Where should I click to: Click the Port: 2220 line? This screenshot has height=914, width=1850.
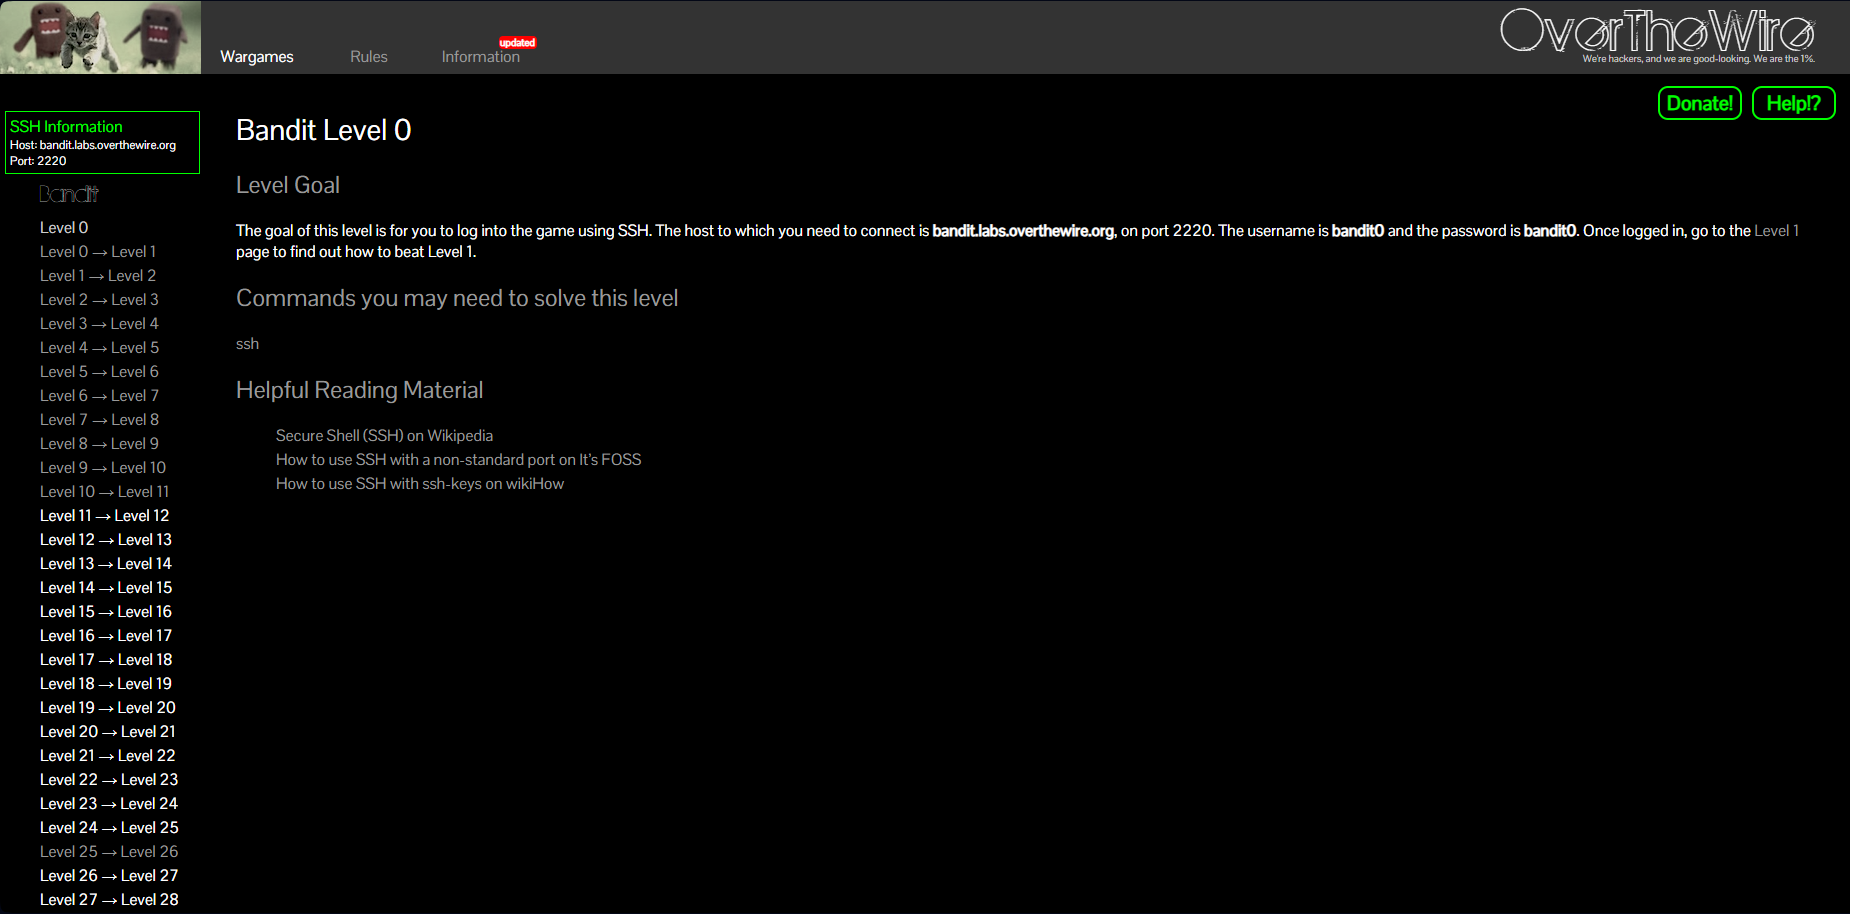click(x=38, y=161)
